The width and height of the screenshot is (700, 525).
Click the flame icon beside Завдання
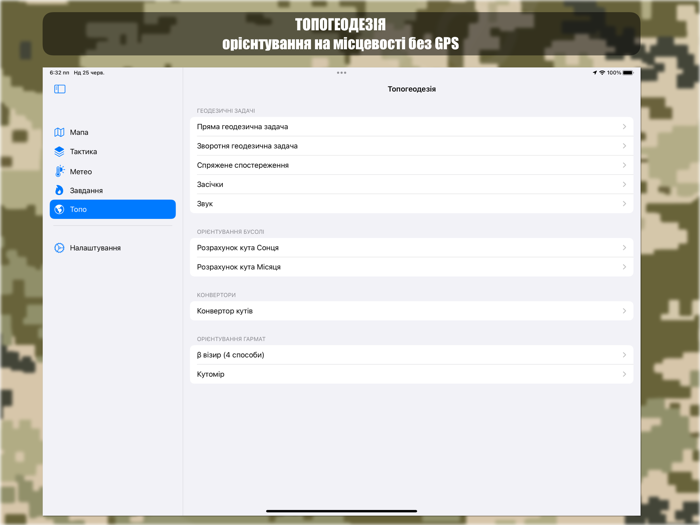[x=59, y=190]
